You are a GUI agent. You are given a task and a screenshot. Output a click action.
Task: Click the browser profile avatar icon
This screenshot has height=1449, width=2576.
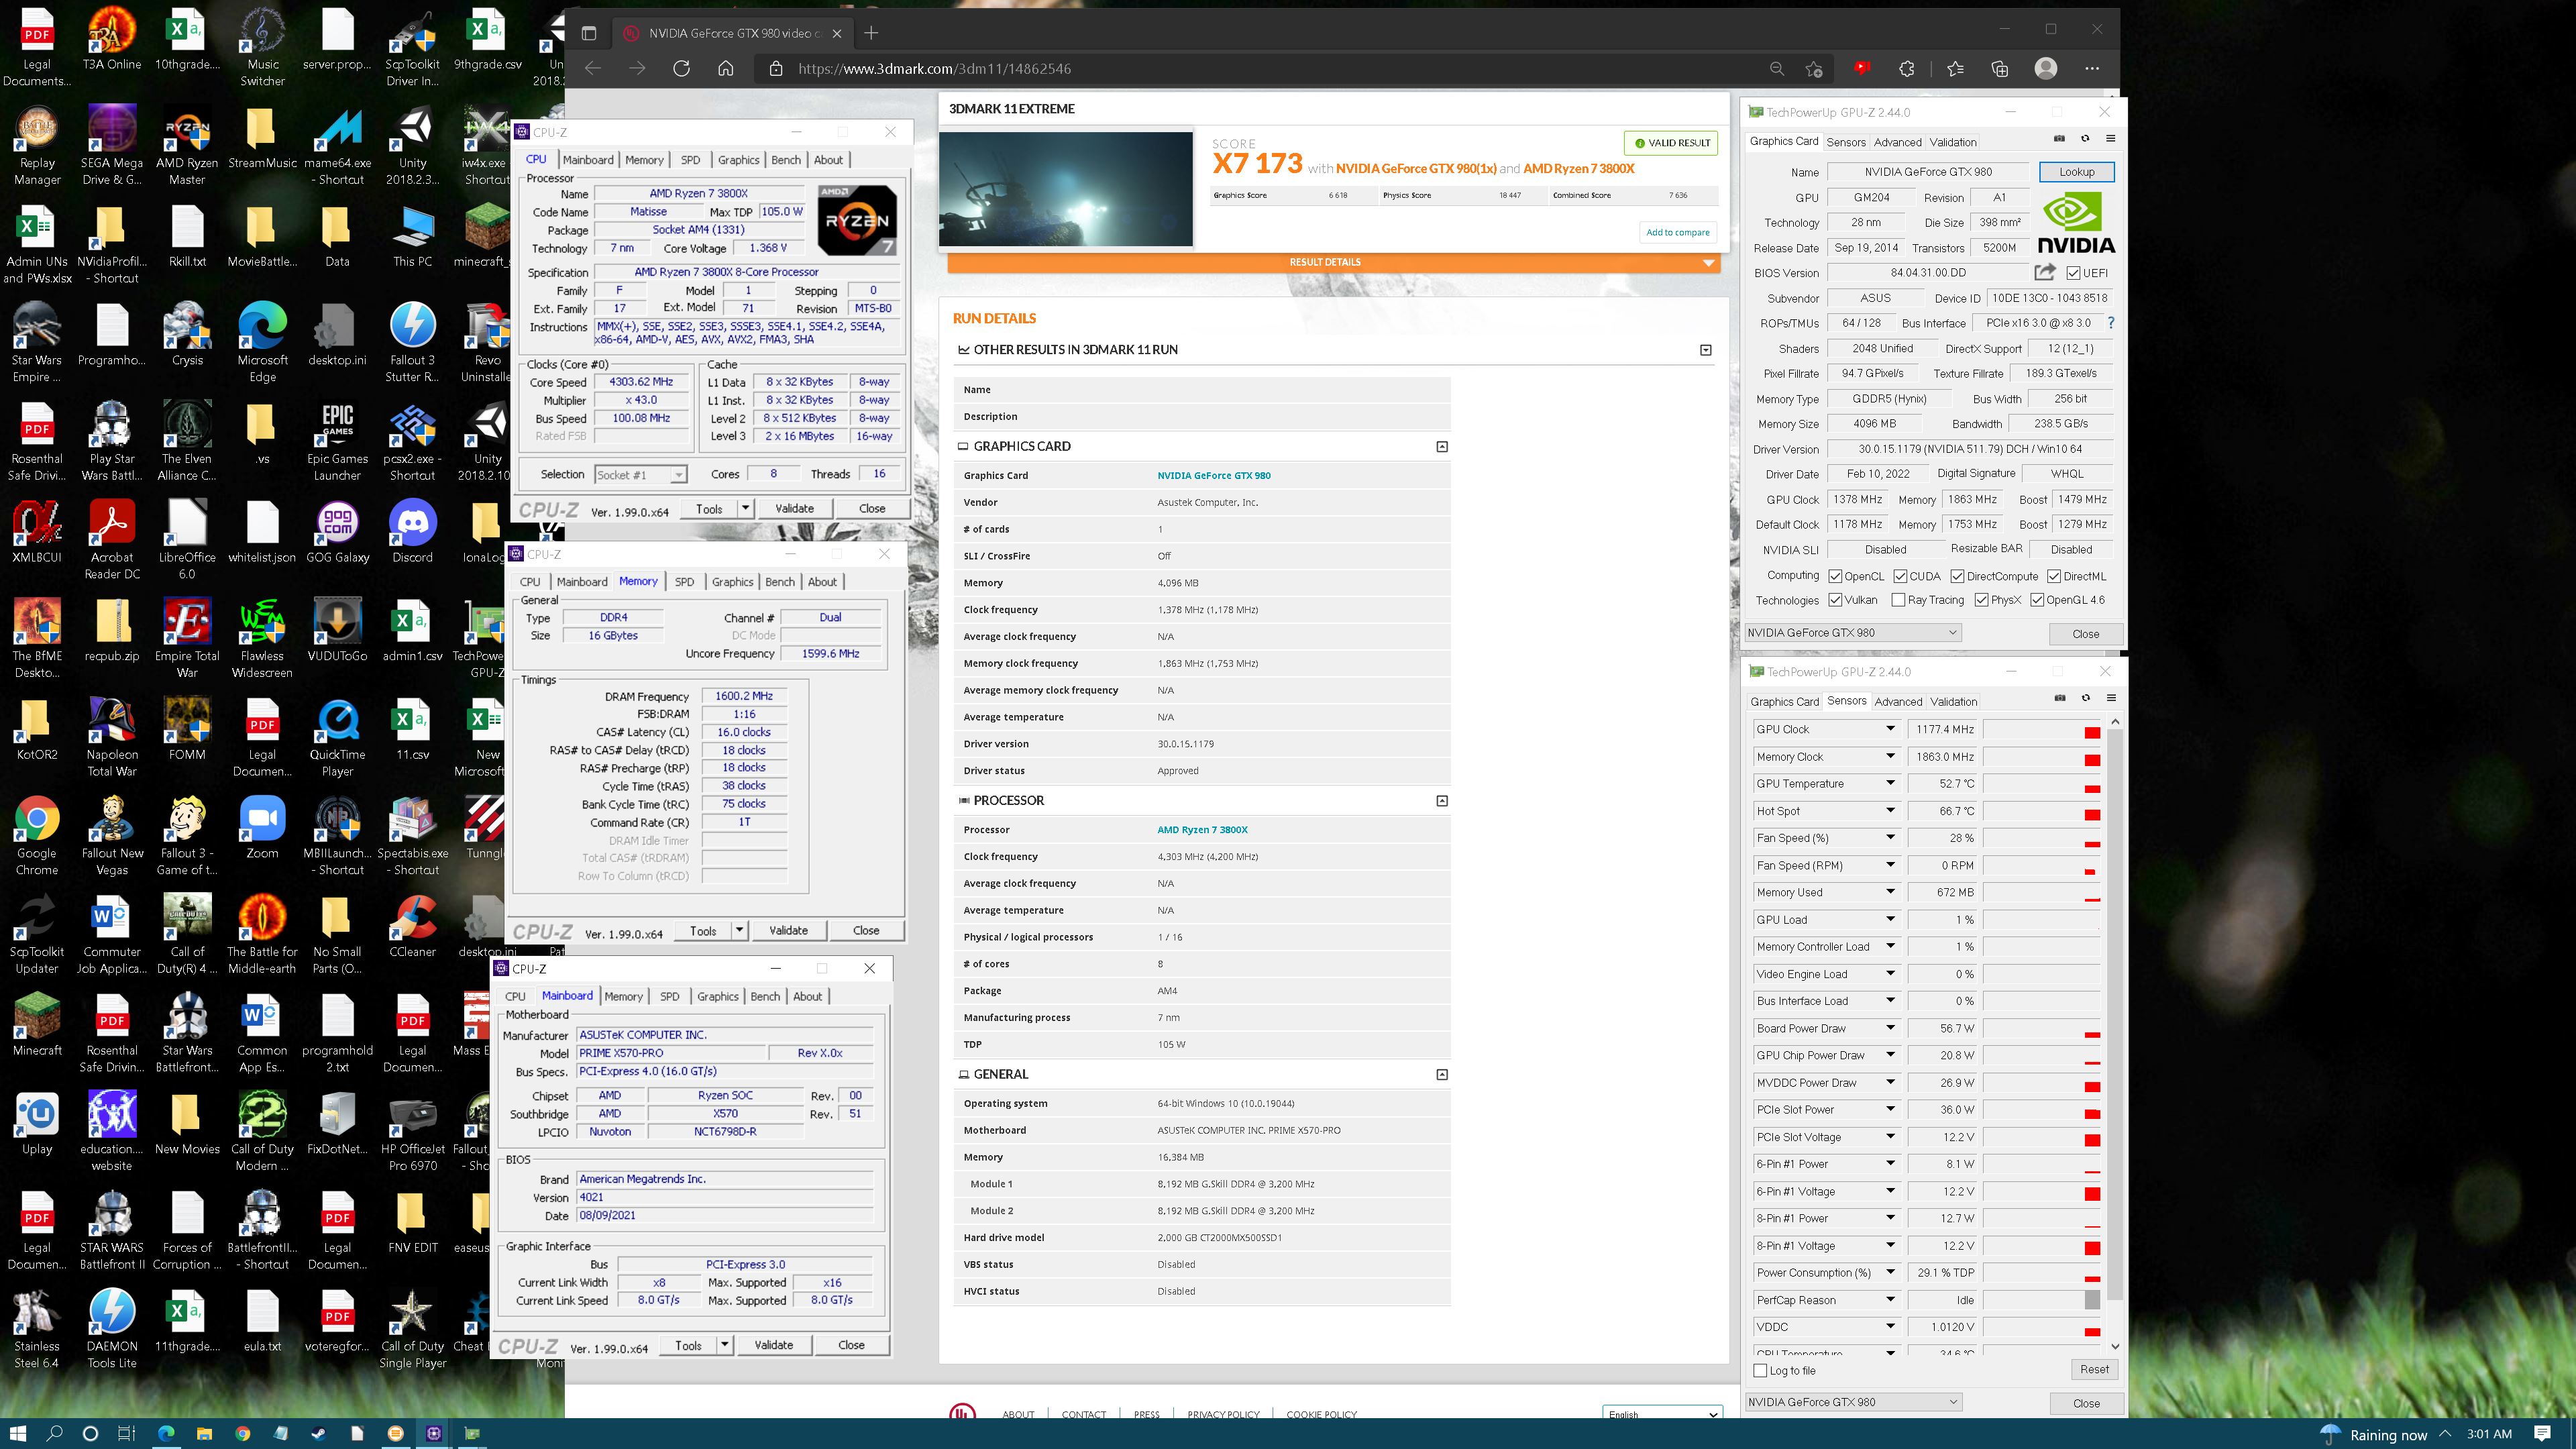pyautogui.click(x=2046, y=68)
